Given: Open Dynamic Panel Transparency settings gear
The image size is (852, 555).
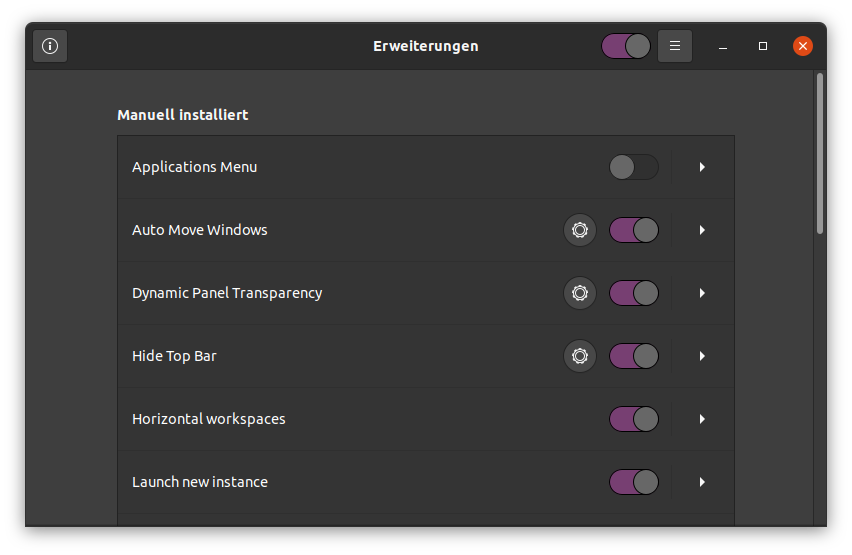Looking at the screenshot, I should 579,293.
